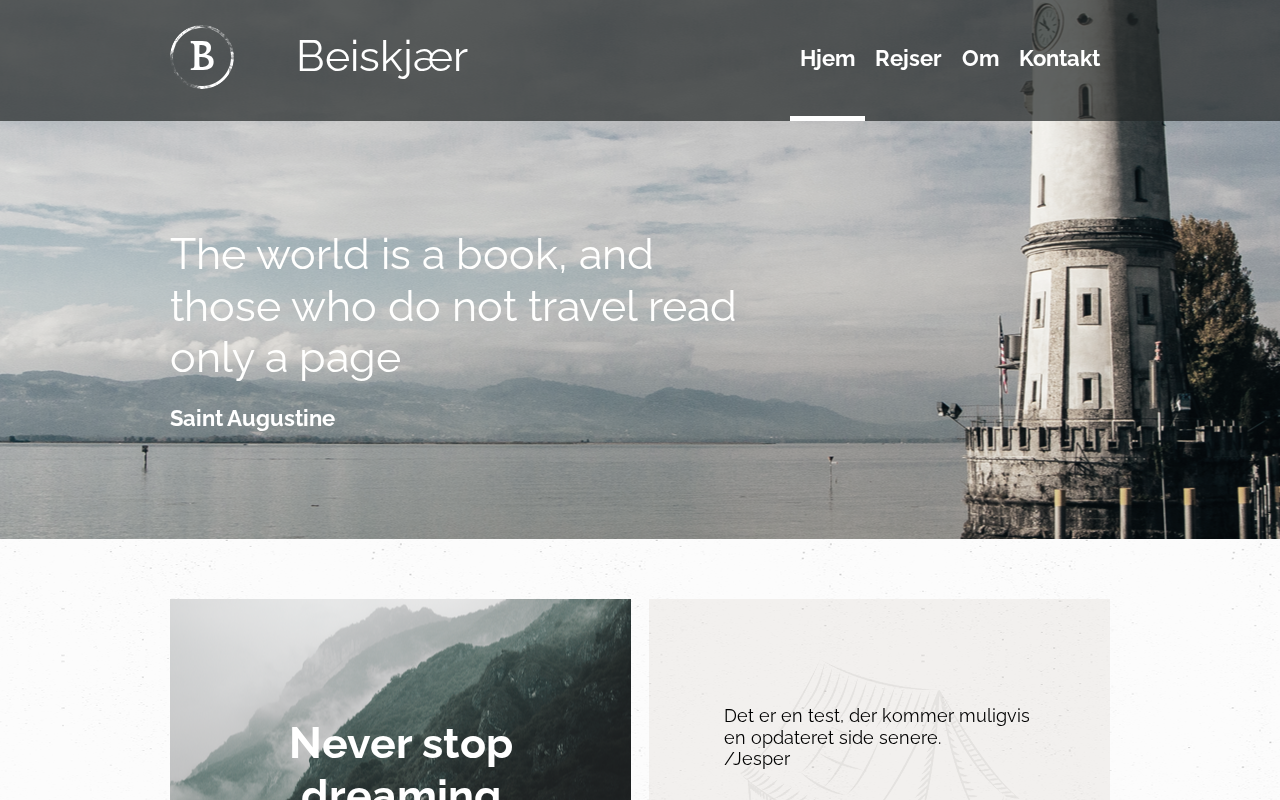
Task: Click the quote heading about the world being a book
Action: pyautogui.click(x=453, y=306)
